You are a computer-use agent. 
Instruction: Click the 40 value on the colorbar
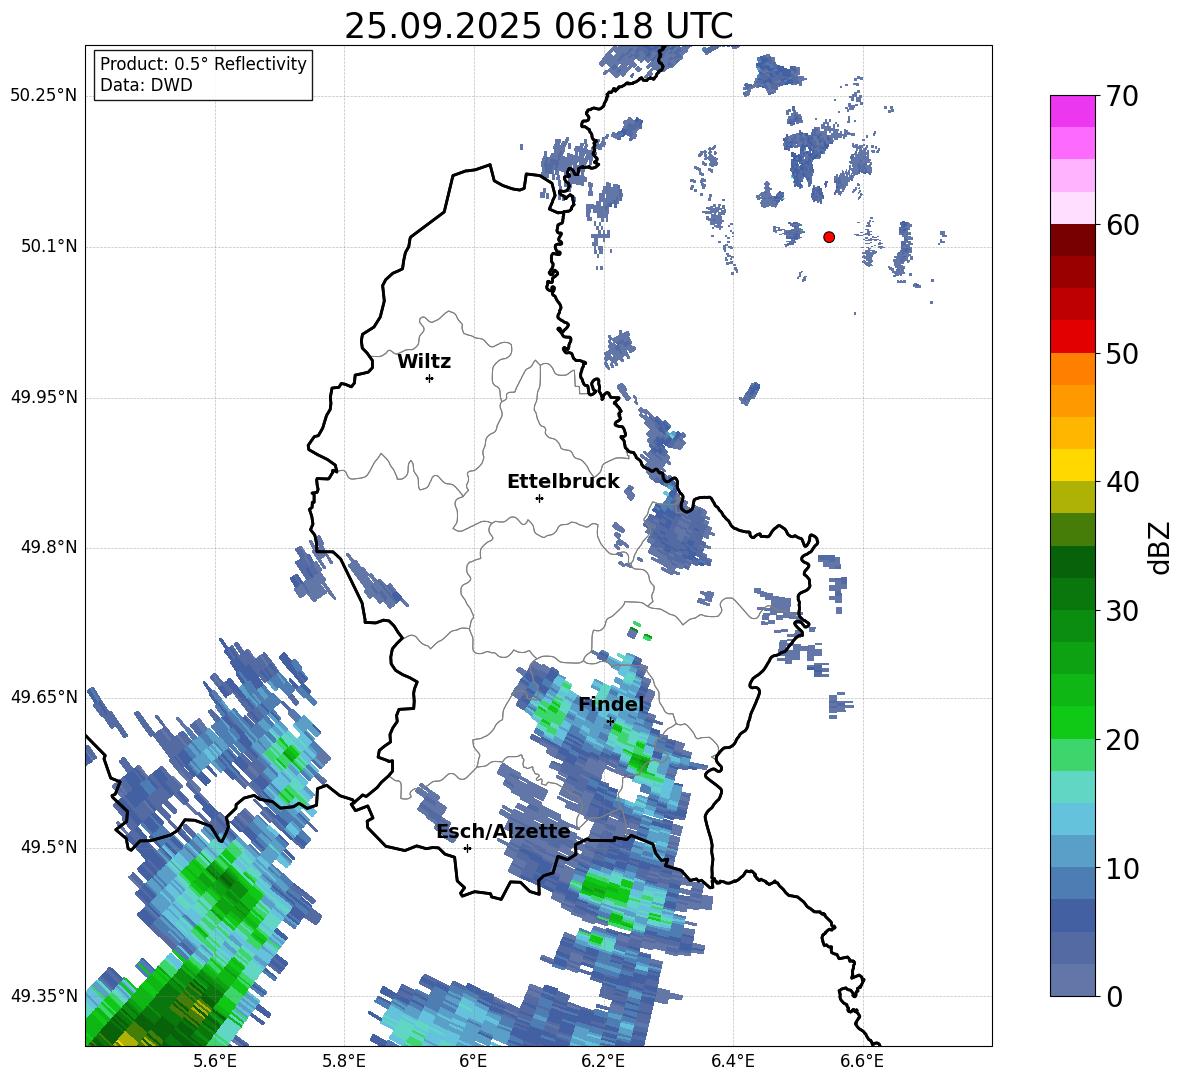(x=1122, y=482)
